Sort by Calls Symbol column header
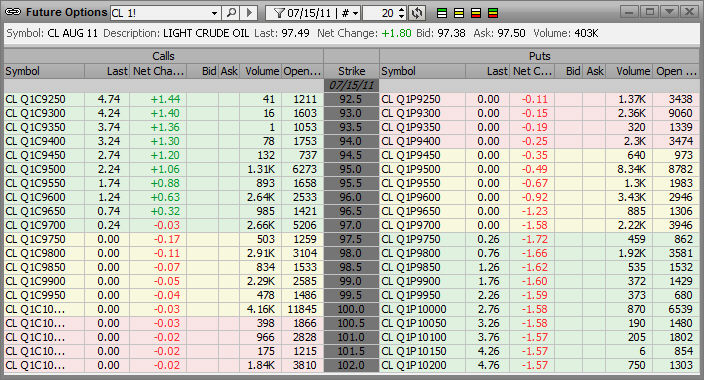Viewport: 704px width, 380px height. (44, 71)
